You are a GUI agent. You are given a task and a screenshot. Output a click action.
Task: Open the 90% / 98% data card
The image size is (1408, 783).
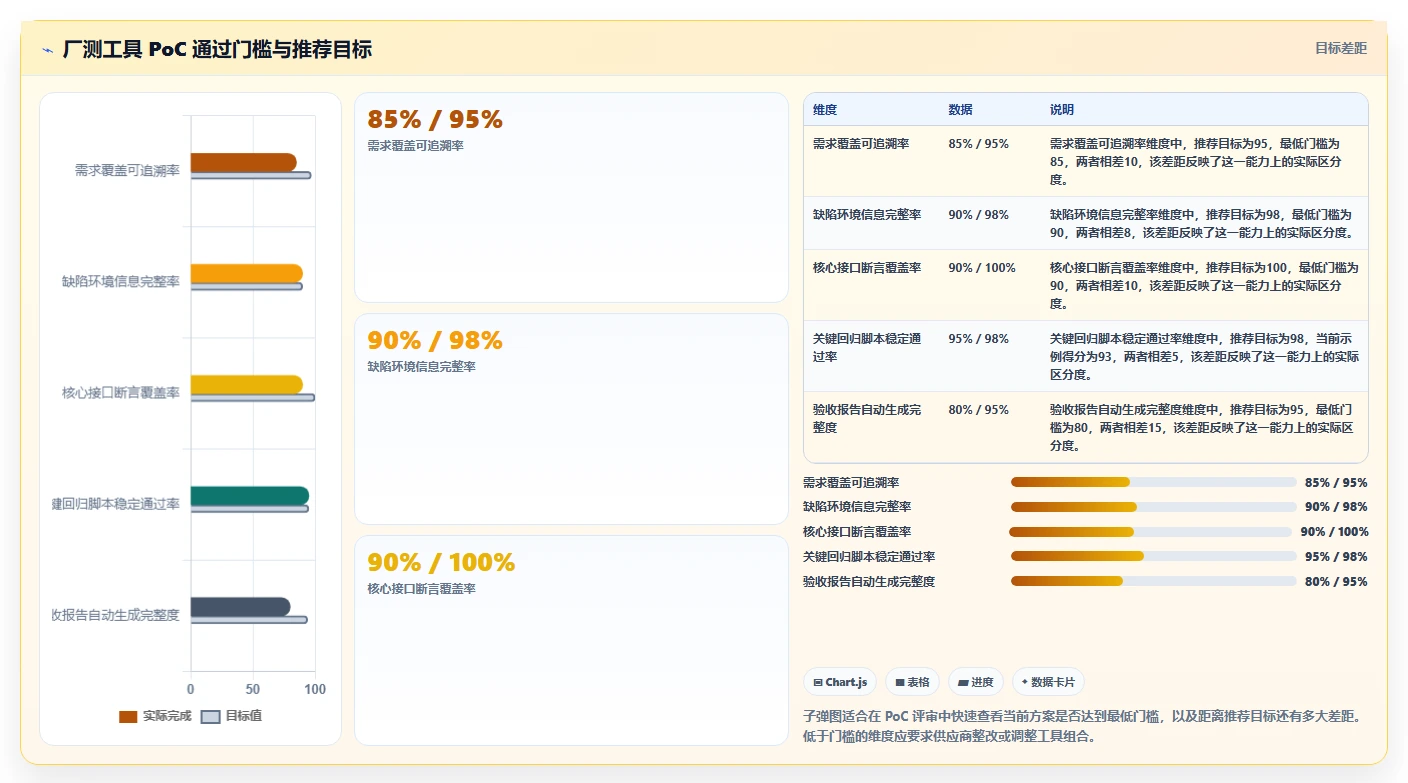coord(571,419)
